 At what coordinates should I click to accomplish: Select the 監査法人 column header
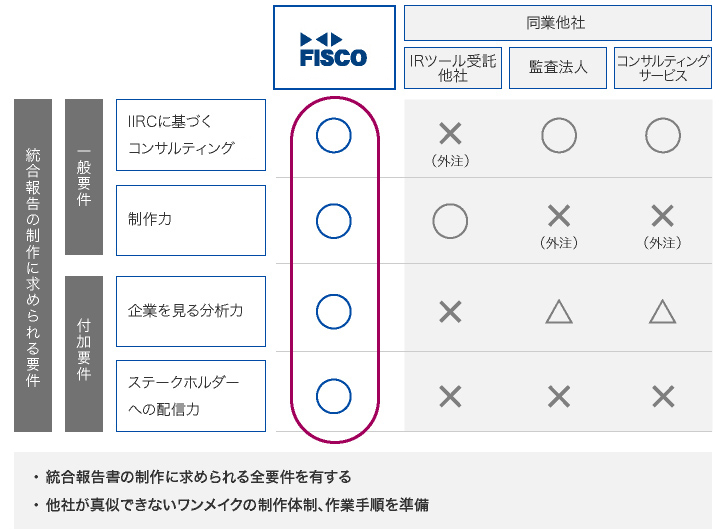558,68
